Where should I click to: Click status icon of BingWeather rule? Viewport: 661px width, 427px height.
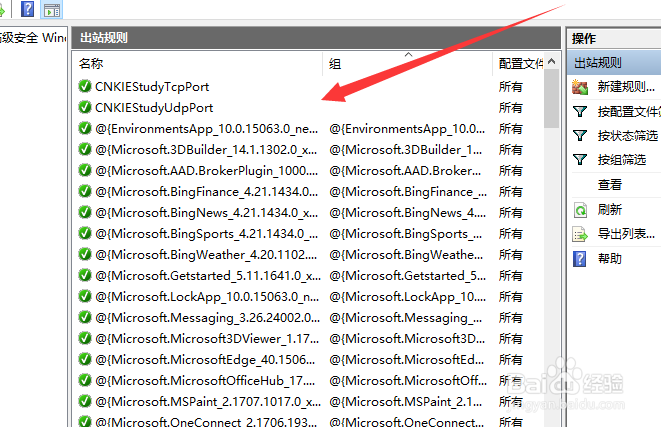coord(85,255)
